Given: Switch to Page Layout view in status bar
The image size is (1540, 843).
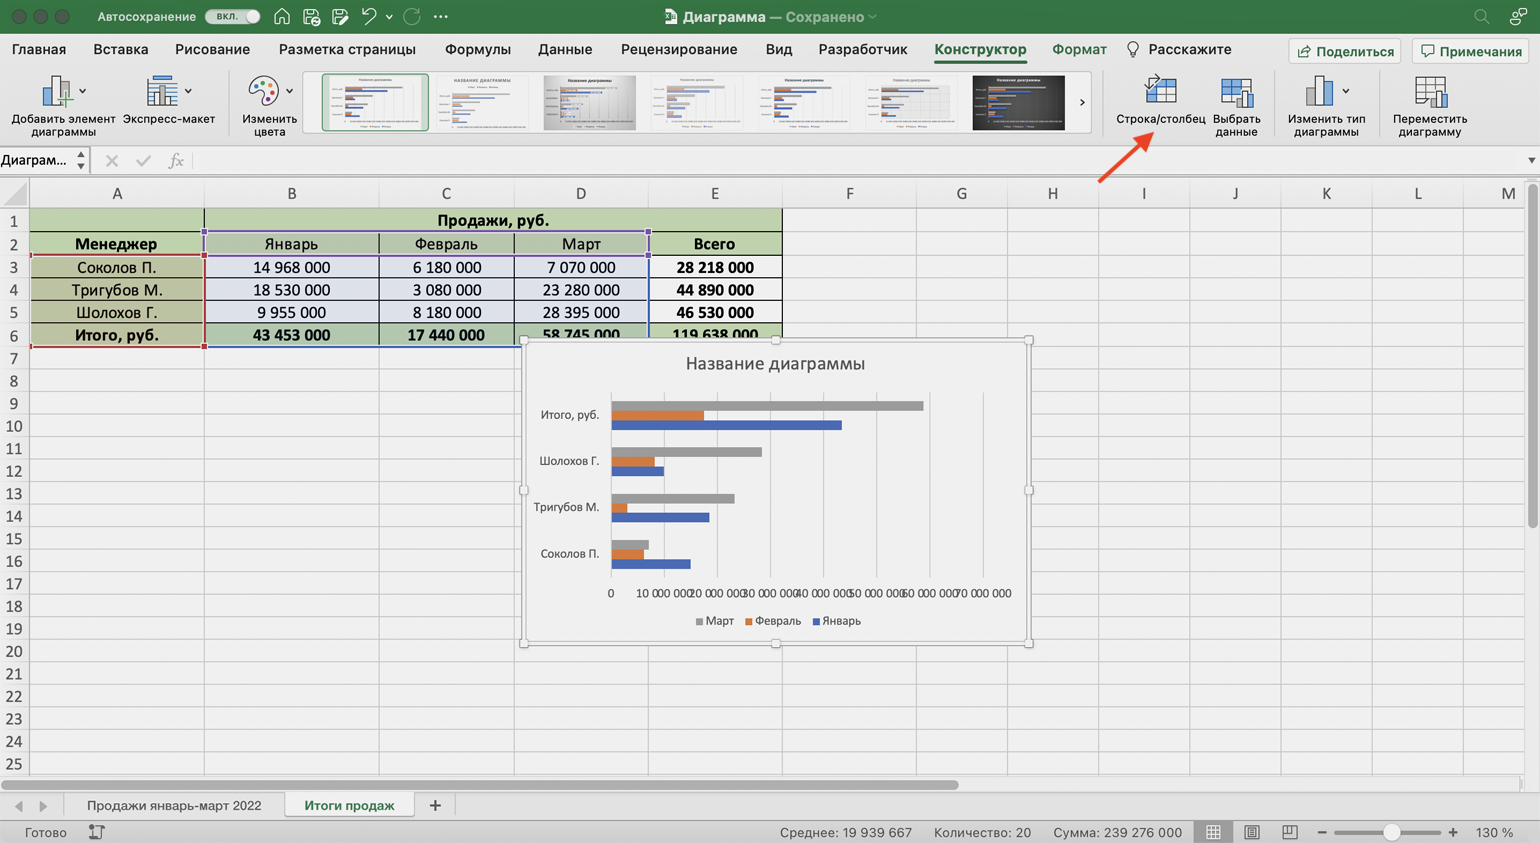Looking at the screenshot, I should [1252, 832].
